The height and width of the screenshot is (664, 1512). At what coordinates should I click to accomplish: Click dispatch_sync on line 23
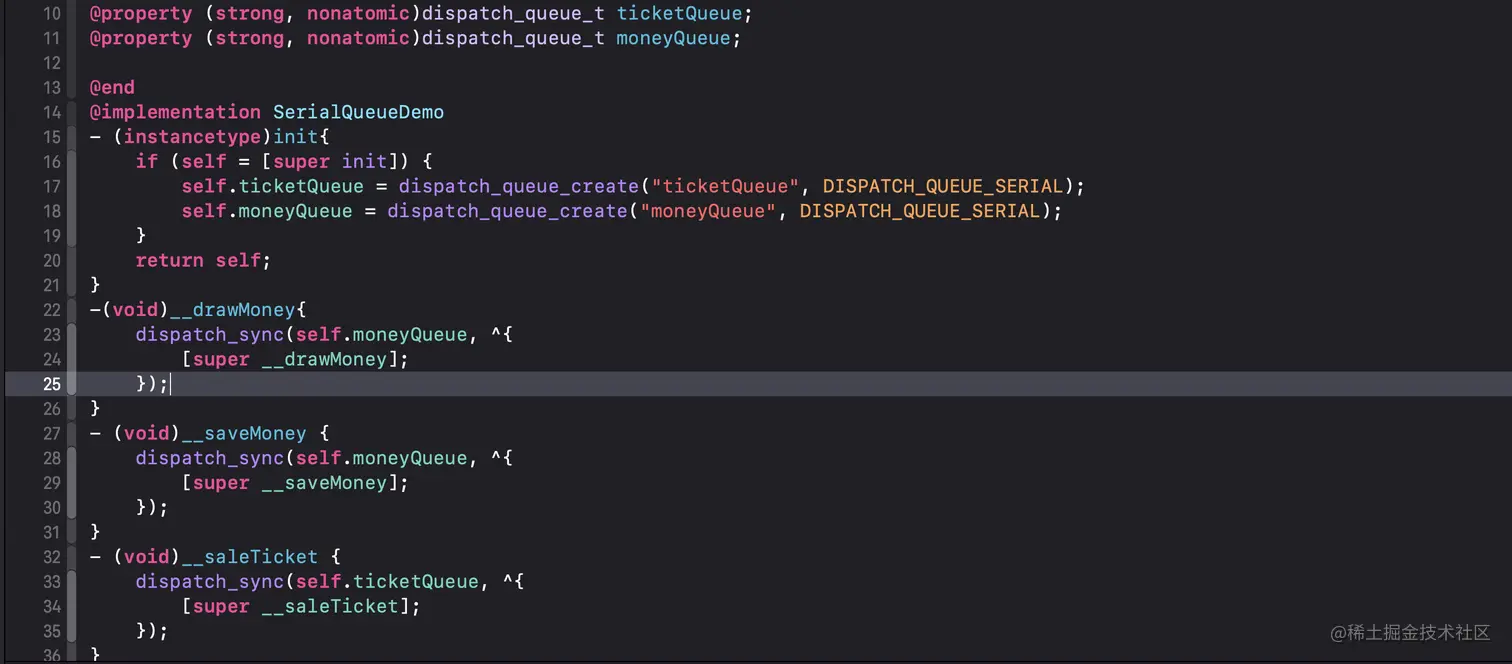pyautogui.click(x=210, y=335)
